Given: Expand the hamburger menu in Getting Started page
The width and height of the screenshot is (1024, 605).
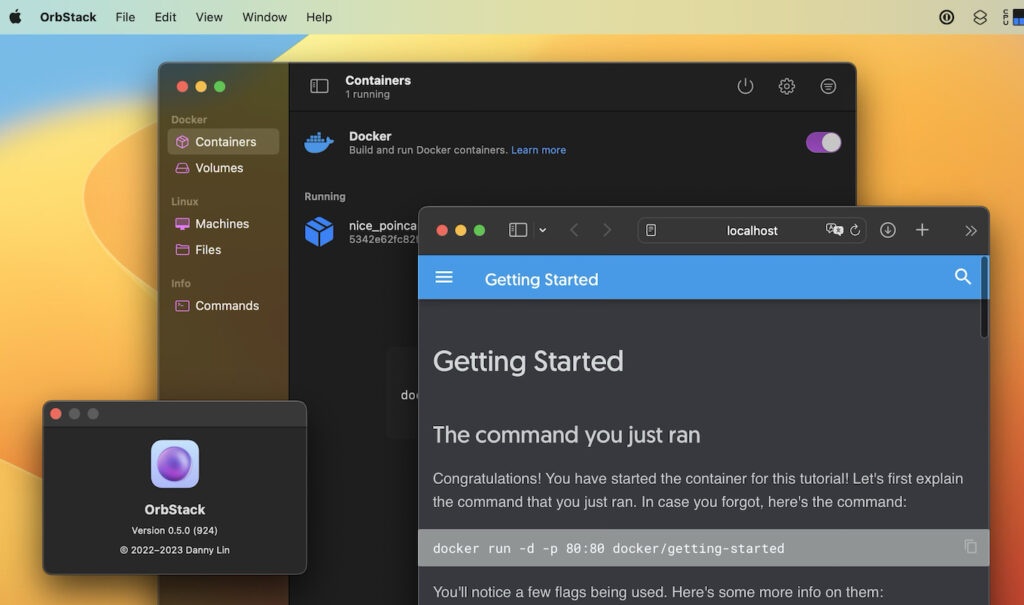Looking at the screenshot, I should (444, 277).
